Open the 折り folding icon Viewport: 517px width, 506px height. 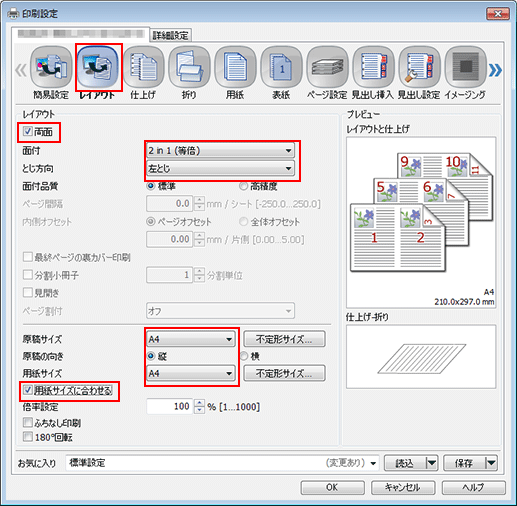click(189, 67)
